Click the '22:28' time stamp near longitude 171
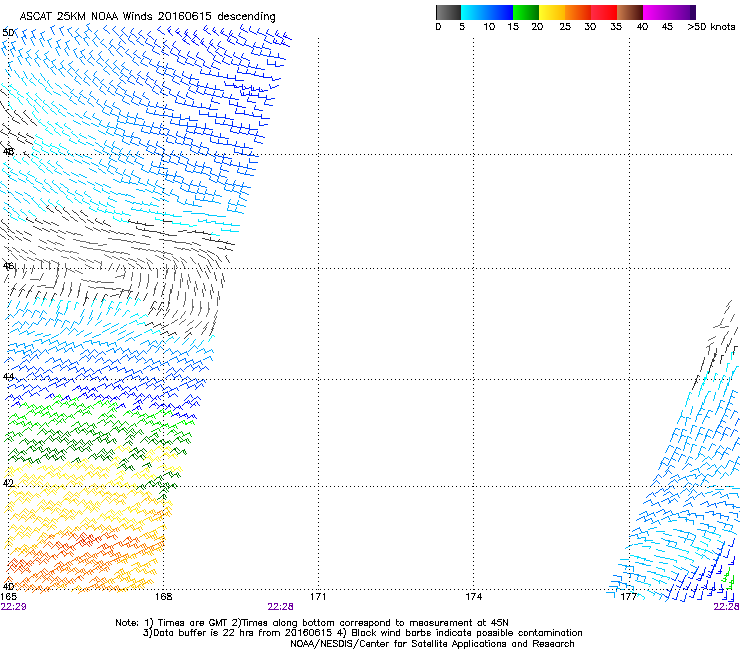740x650 pixels. (x=280, y=607)
